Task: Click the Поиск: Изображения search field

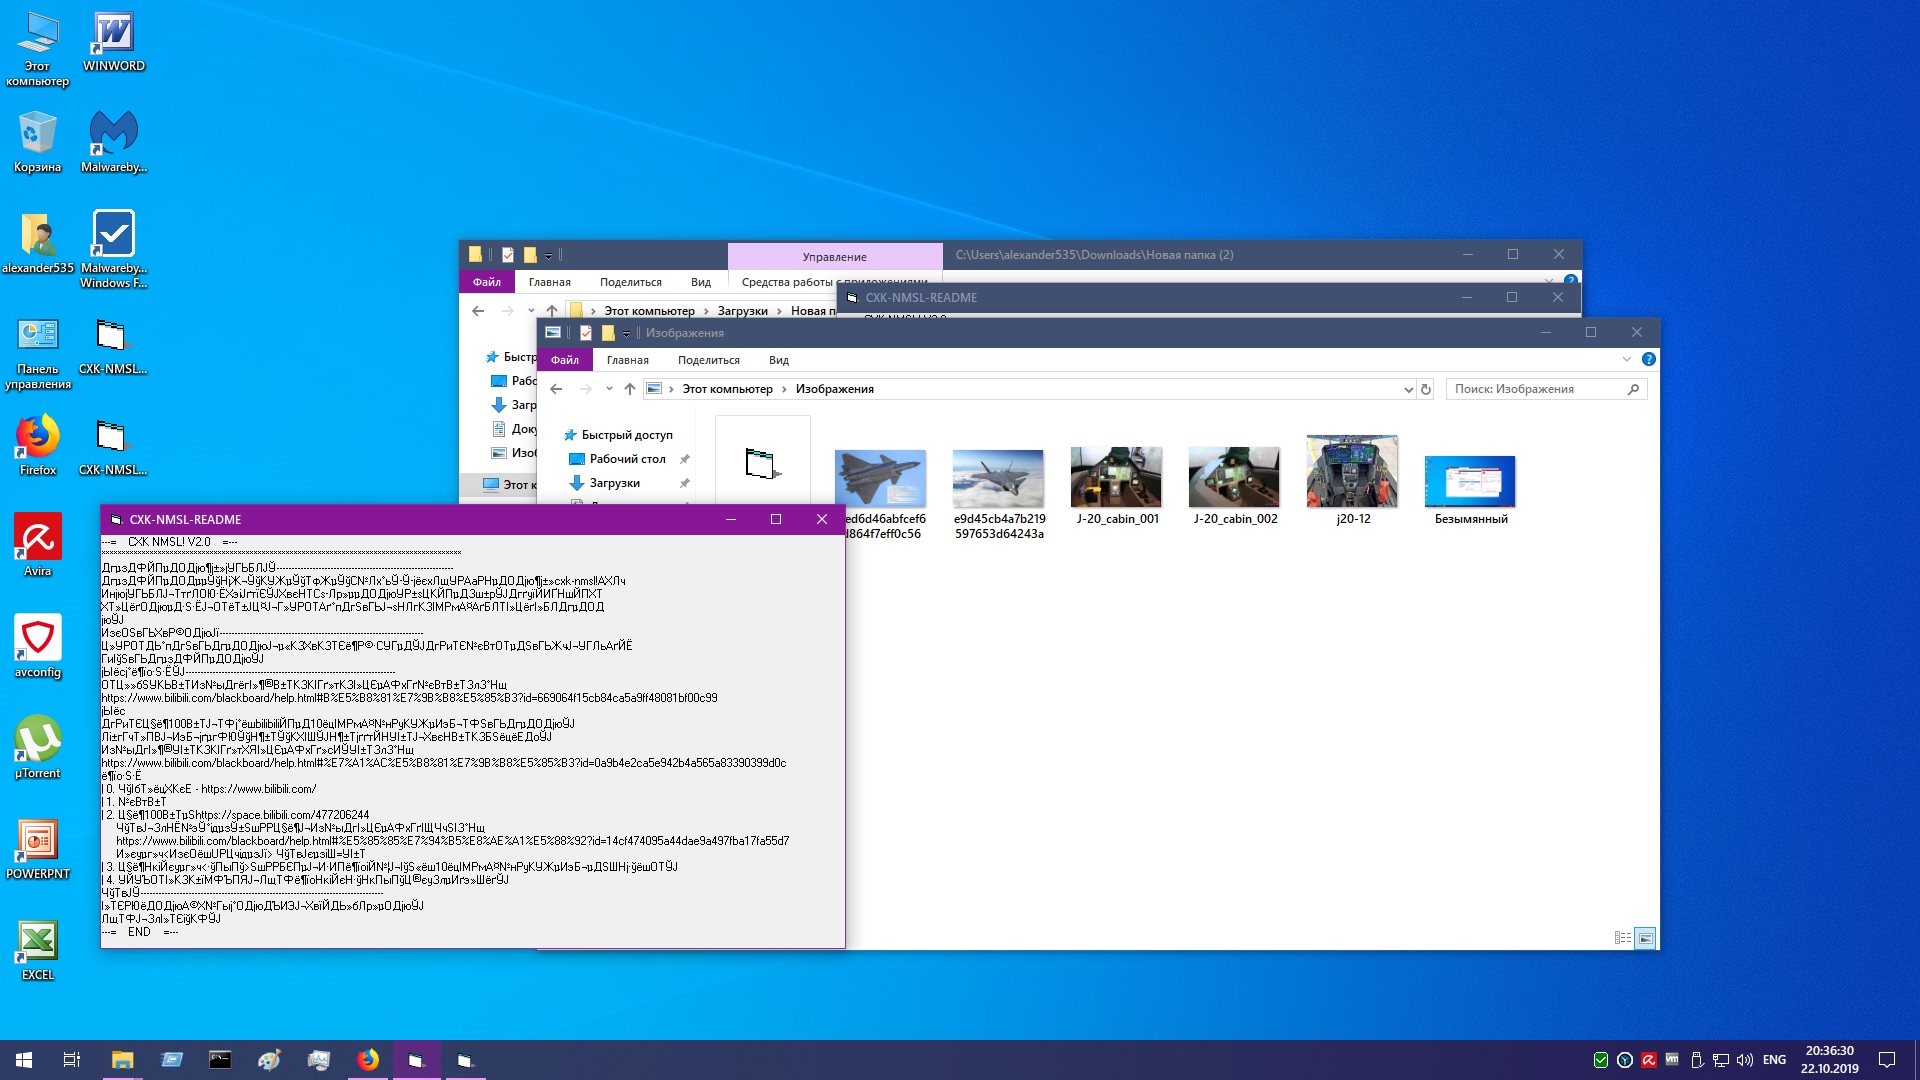Action: (1535, 389)
